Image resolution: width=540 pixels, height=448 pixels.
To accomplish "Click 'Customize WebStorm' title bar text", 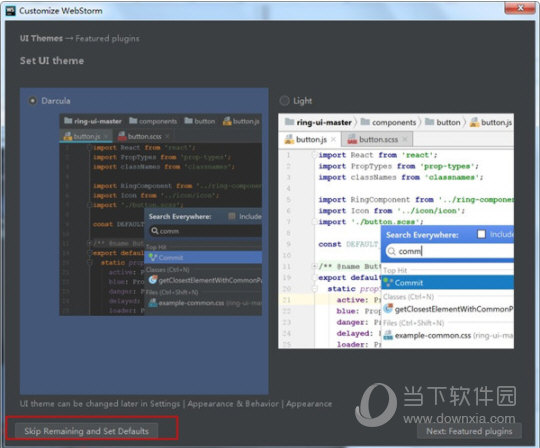I will (x=61, y=11).
